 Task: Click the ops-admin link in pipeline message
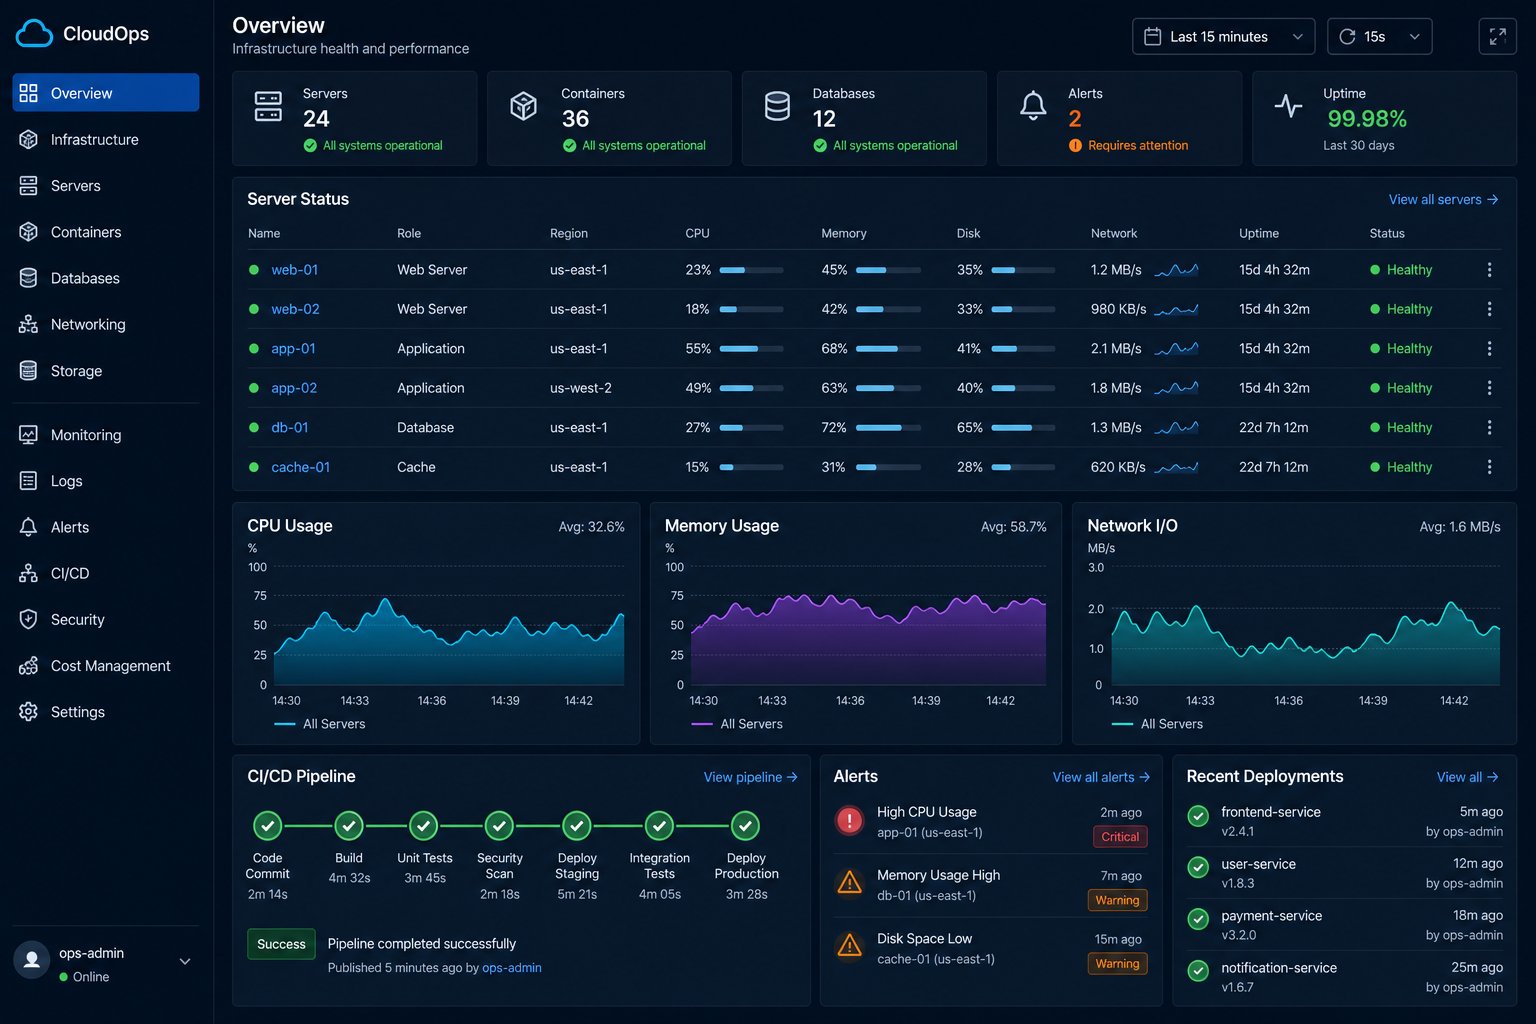[512, 968]
